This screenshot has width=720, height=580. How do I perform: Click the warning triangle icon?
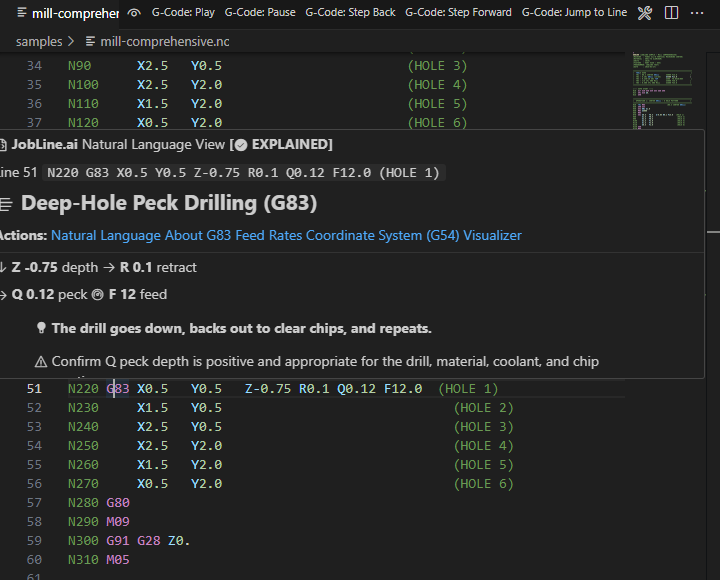pyautogui.click(x=41, y=362)
